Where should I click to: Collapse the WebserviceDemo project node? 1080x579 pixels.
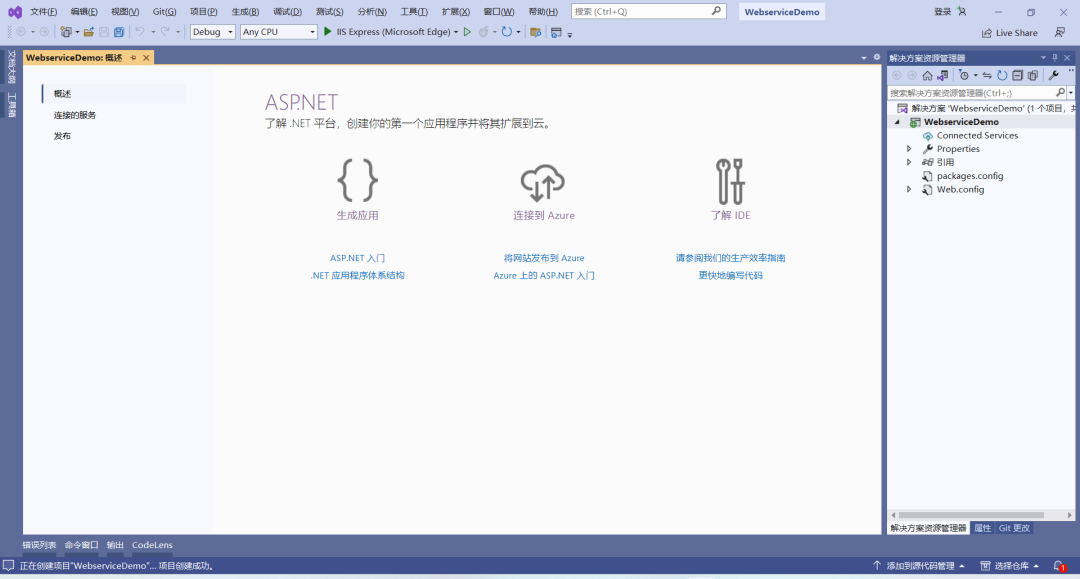pos(897,122)
